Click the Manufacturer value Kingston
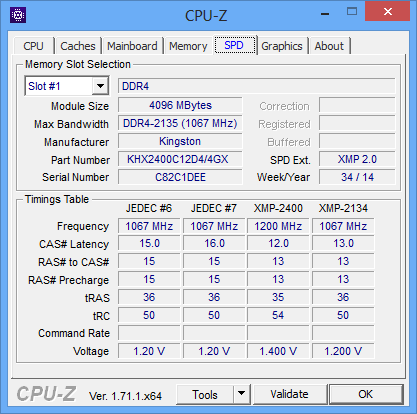Image resolution: width=417 pixels, height=414 pixels. [180, 141]
